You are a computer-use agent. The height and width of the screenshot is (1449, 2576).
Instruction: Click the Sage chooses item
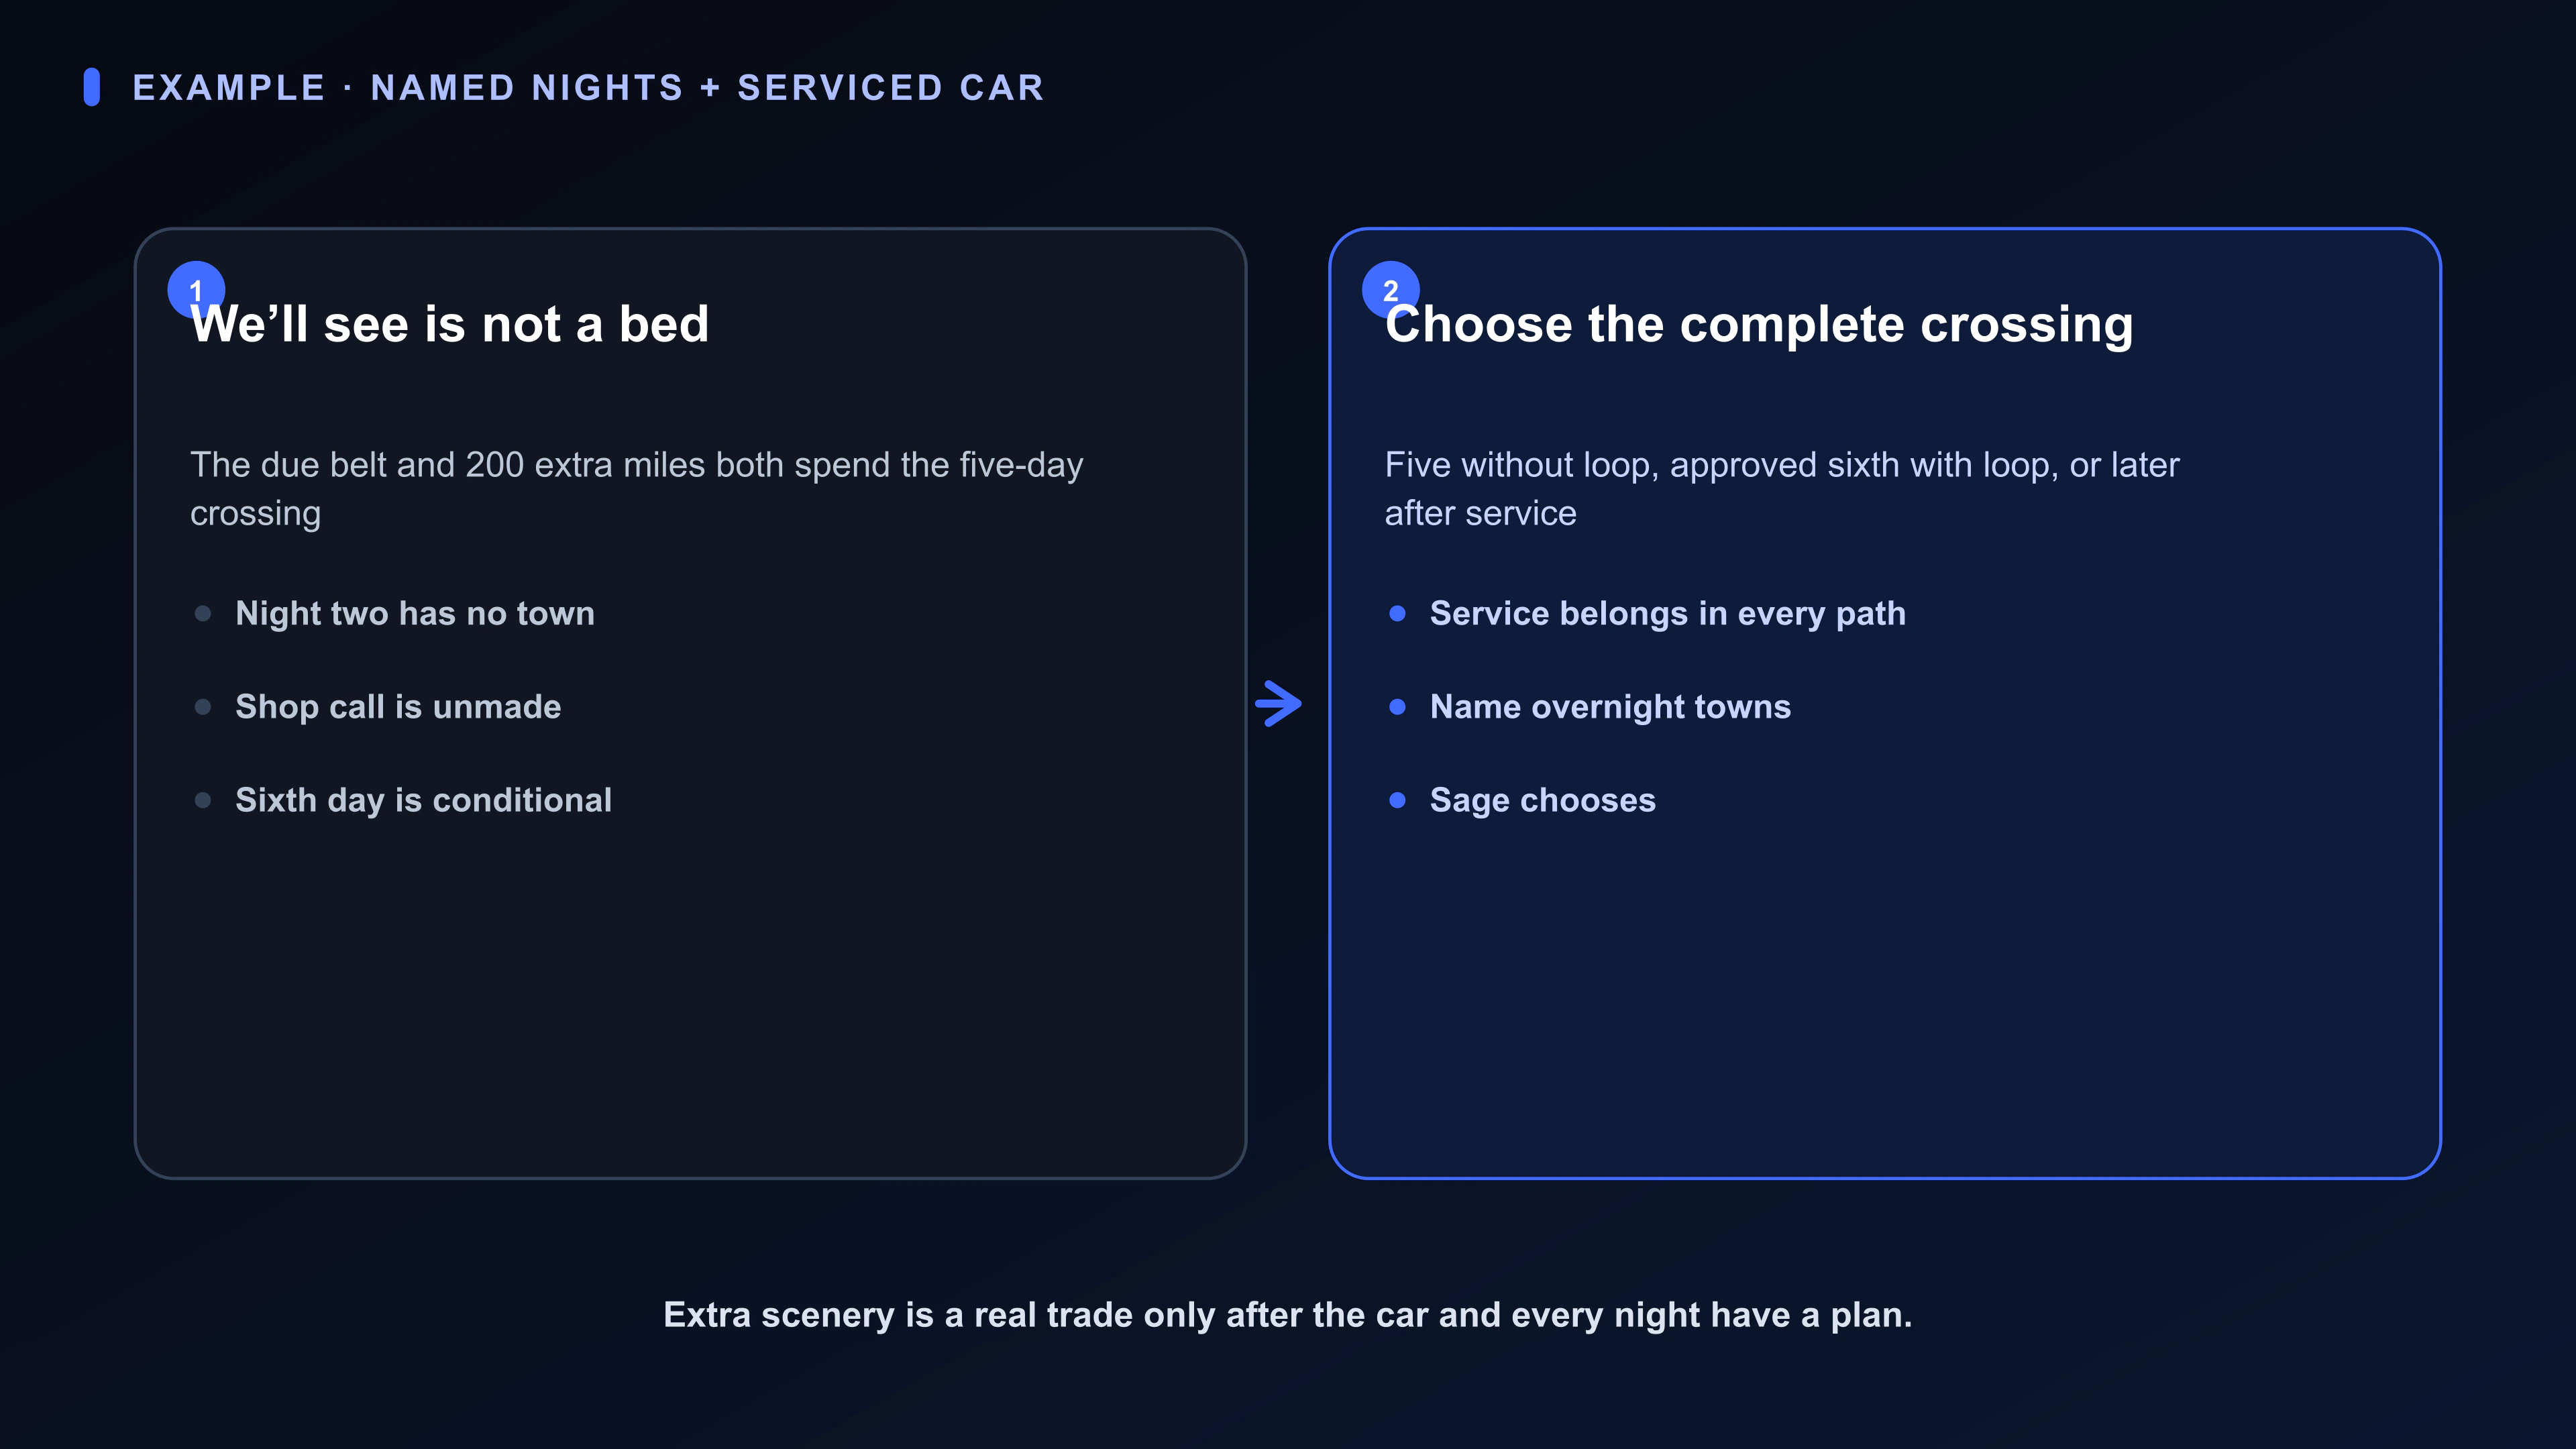[x=1543, y=800]
